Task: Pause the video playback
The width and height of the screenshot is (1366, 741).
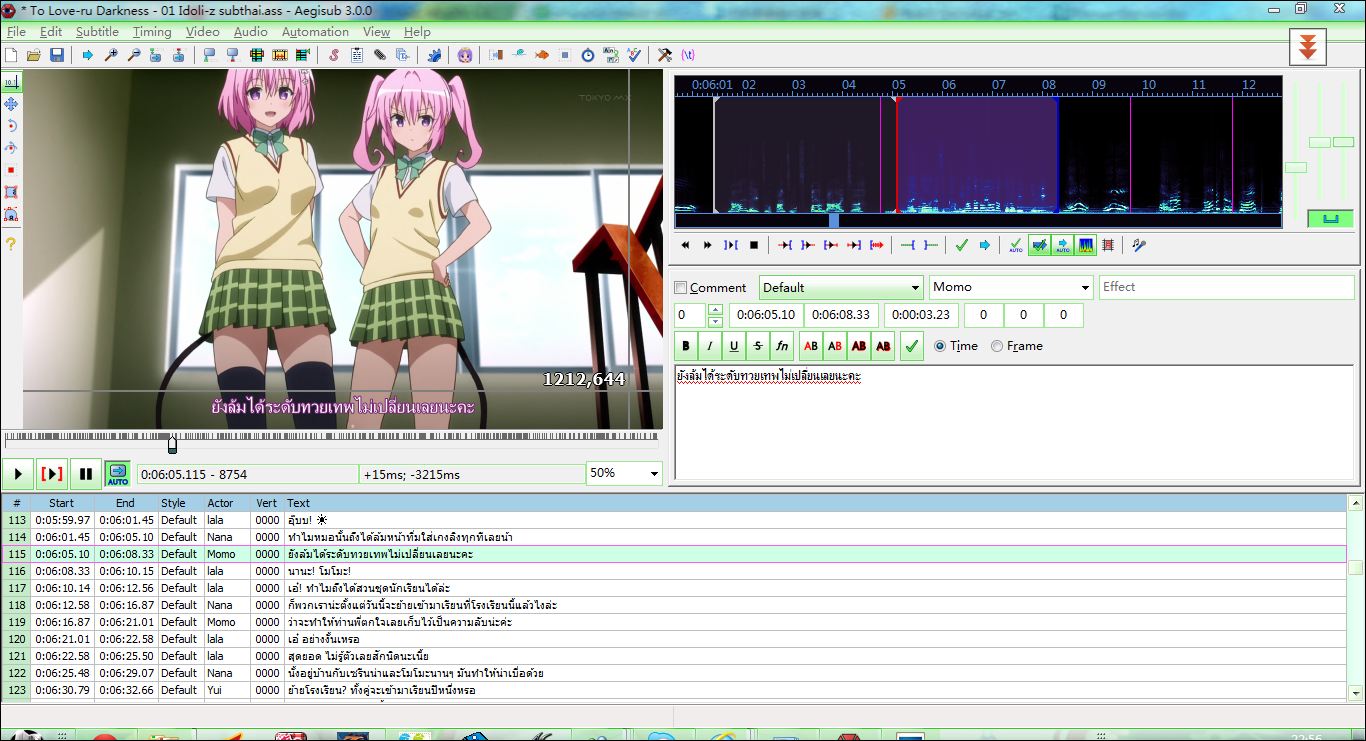Action: [86, 473]
